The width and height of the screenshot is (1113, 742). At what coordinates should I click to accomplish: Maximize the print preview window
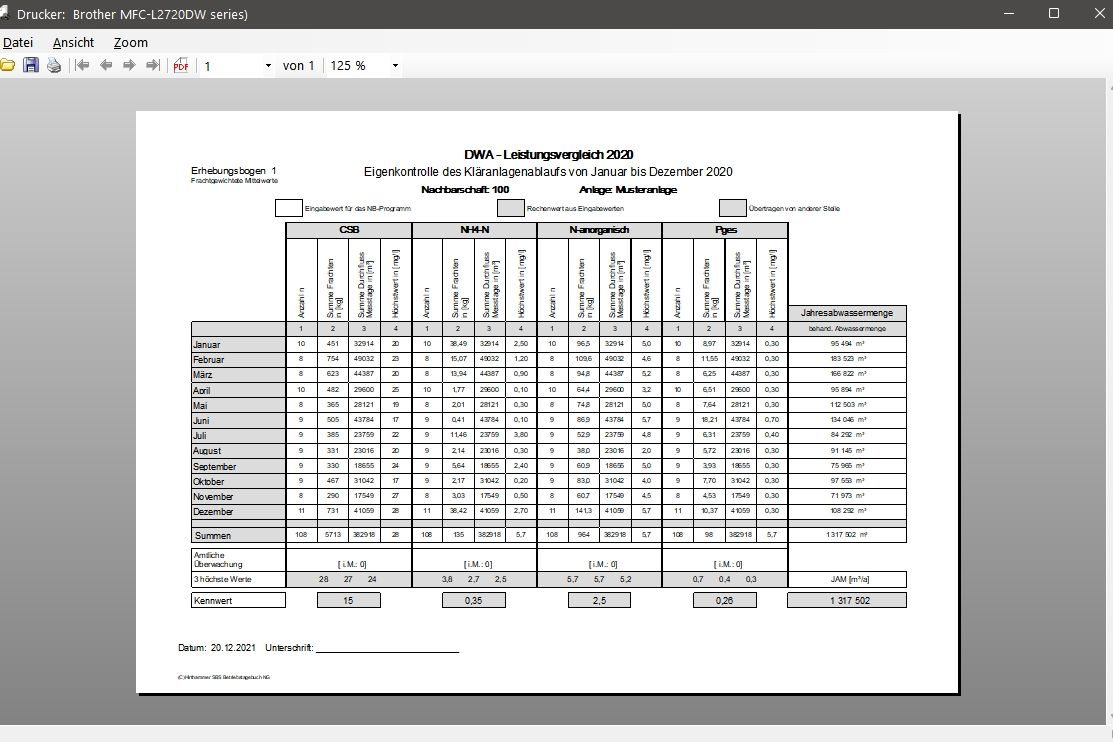click(1053, 14)
